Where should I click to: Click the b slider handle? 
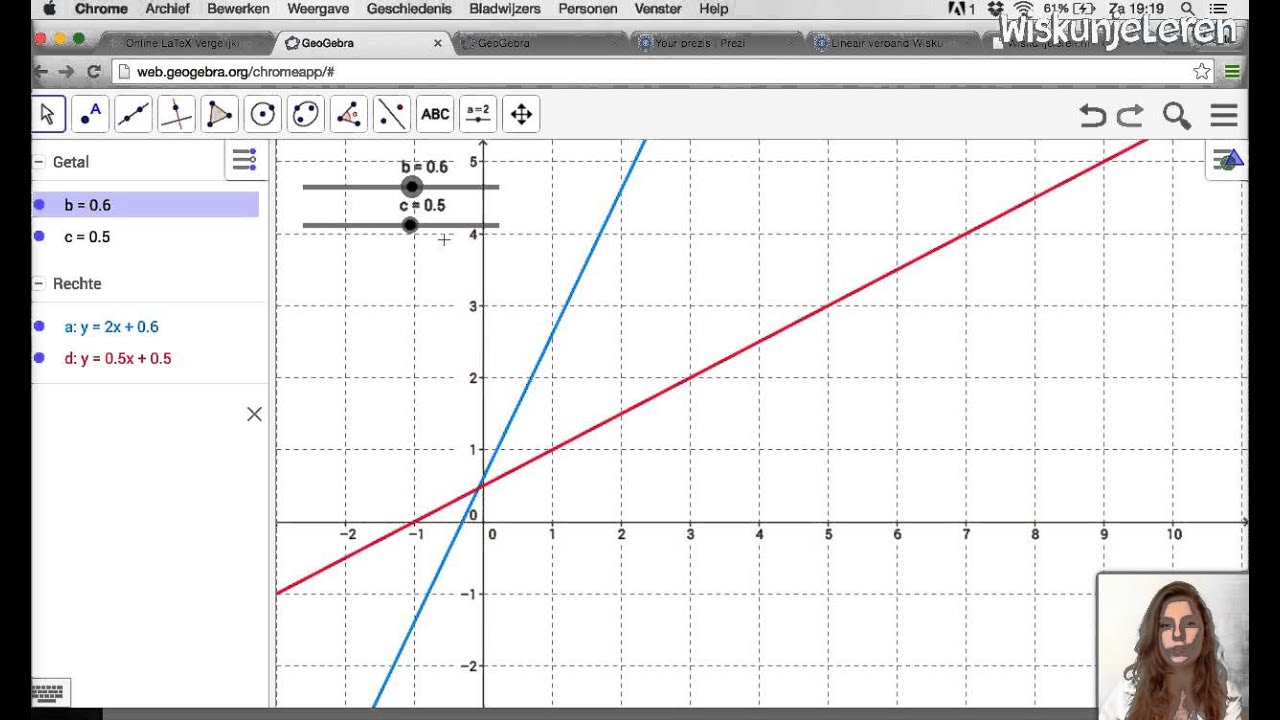pyautogui.click(x=412, y=187)
